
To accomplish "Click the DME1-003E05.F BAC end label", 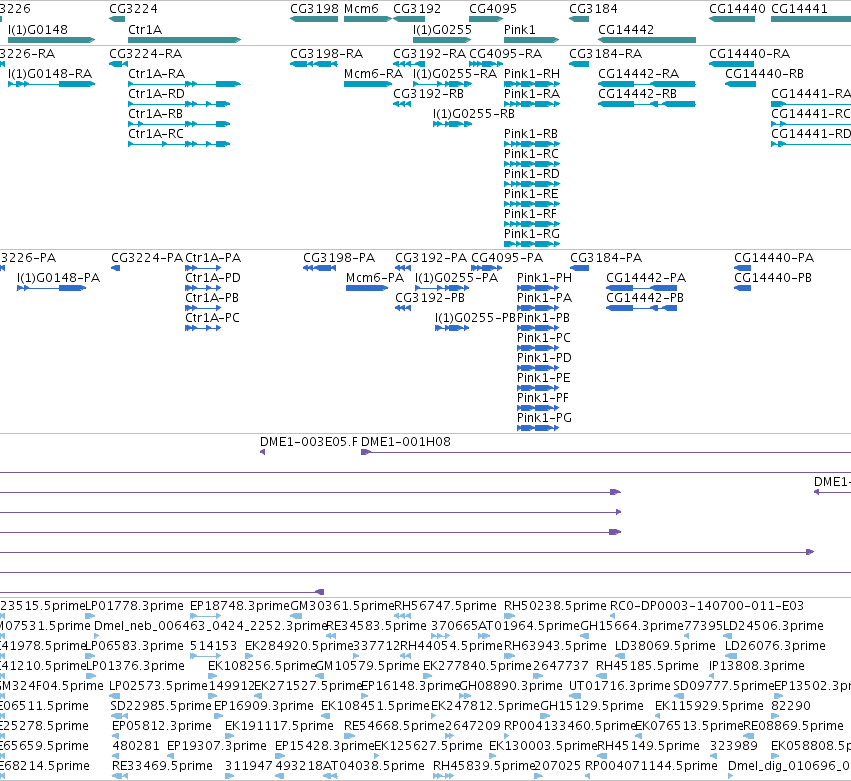I will click(x=309, y=442).
